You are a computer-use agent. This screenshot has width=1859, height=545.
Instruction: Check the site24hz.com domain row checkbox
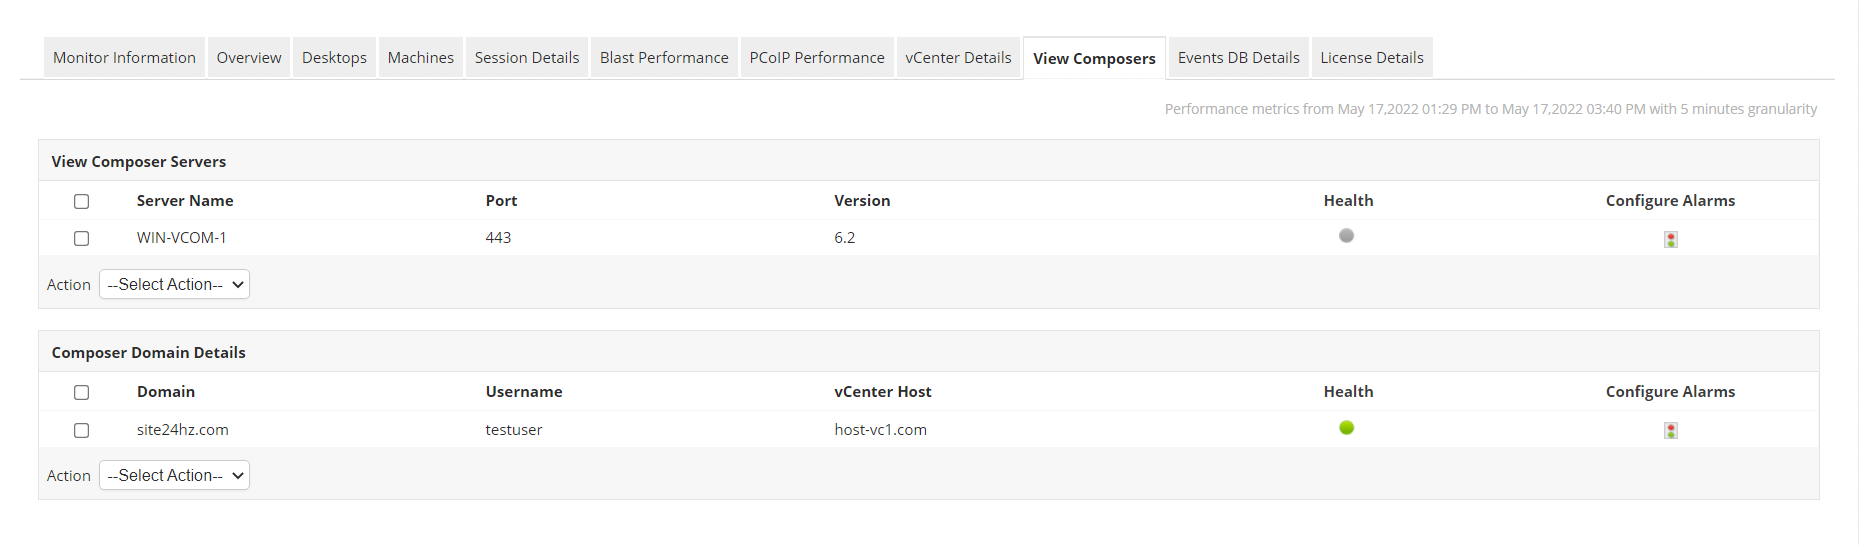tap(82, 430)
